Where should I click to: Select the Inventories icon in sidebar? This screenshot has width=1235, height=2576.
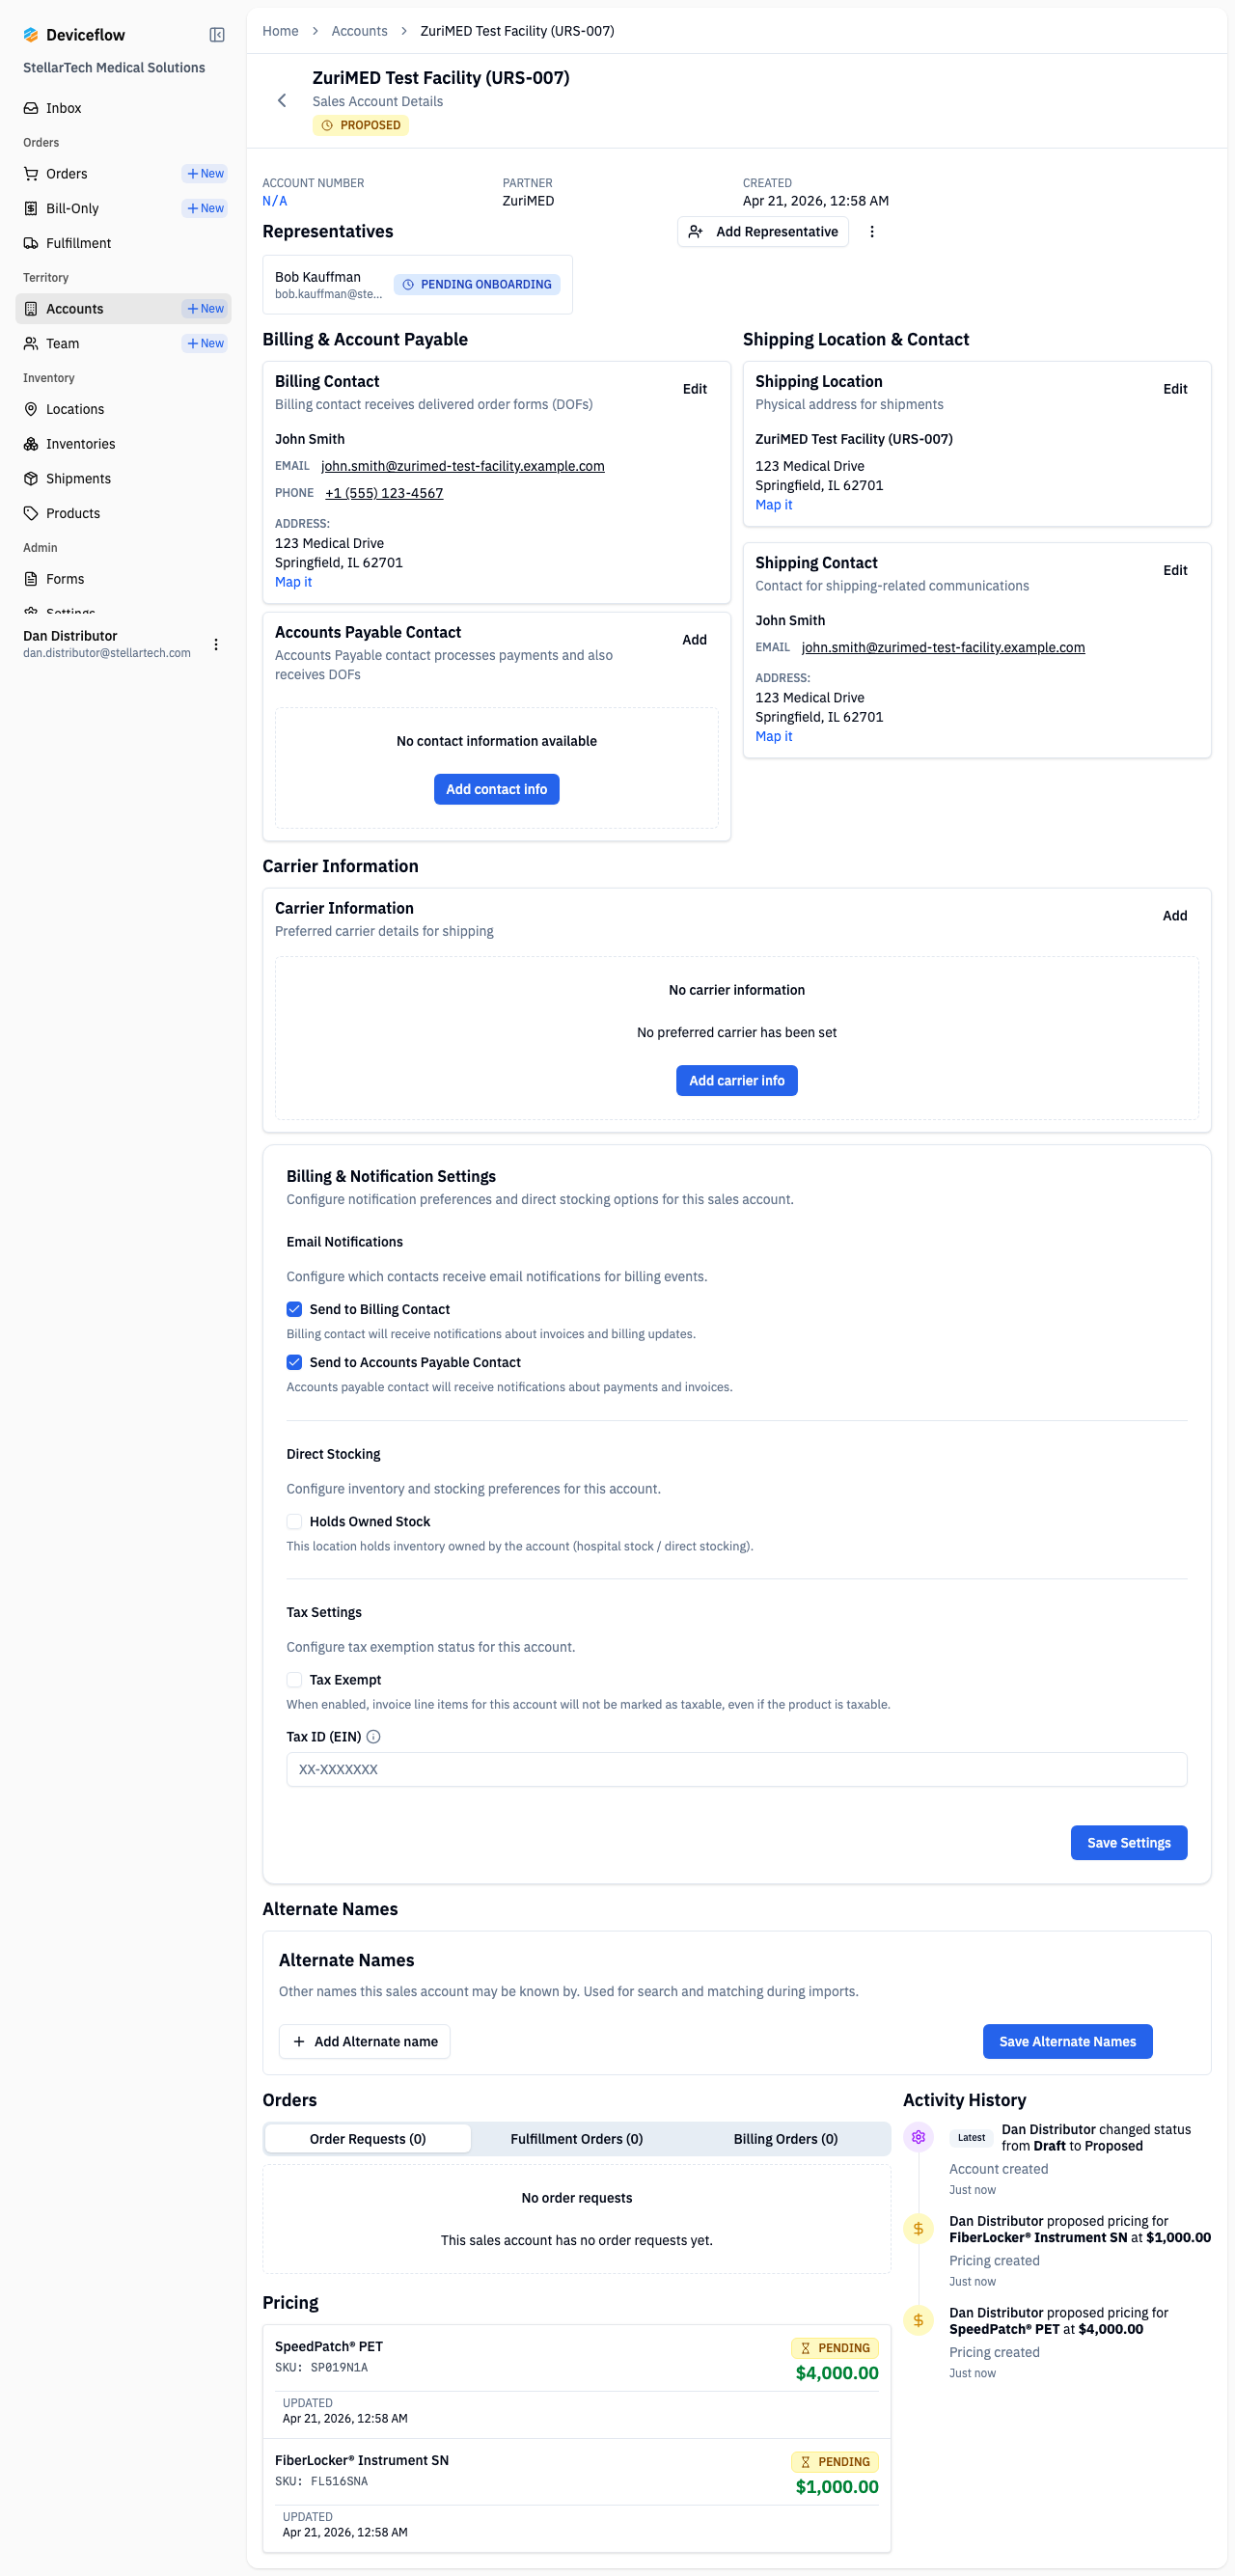coord(31,443)
